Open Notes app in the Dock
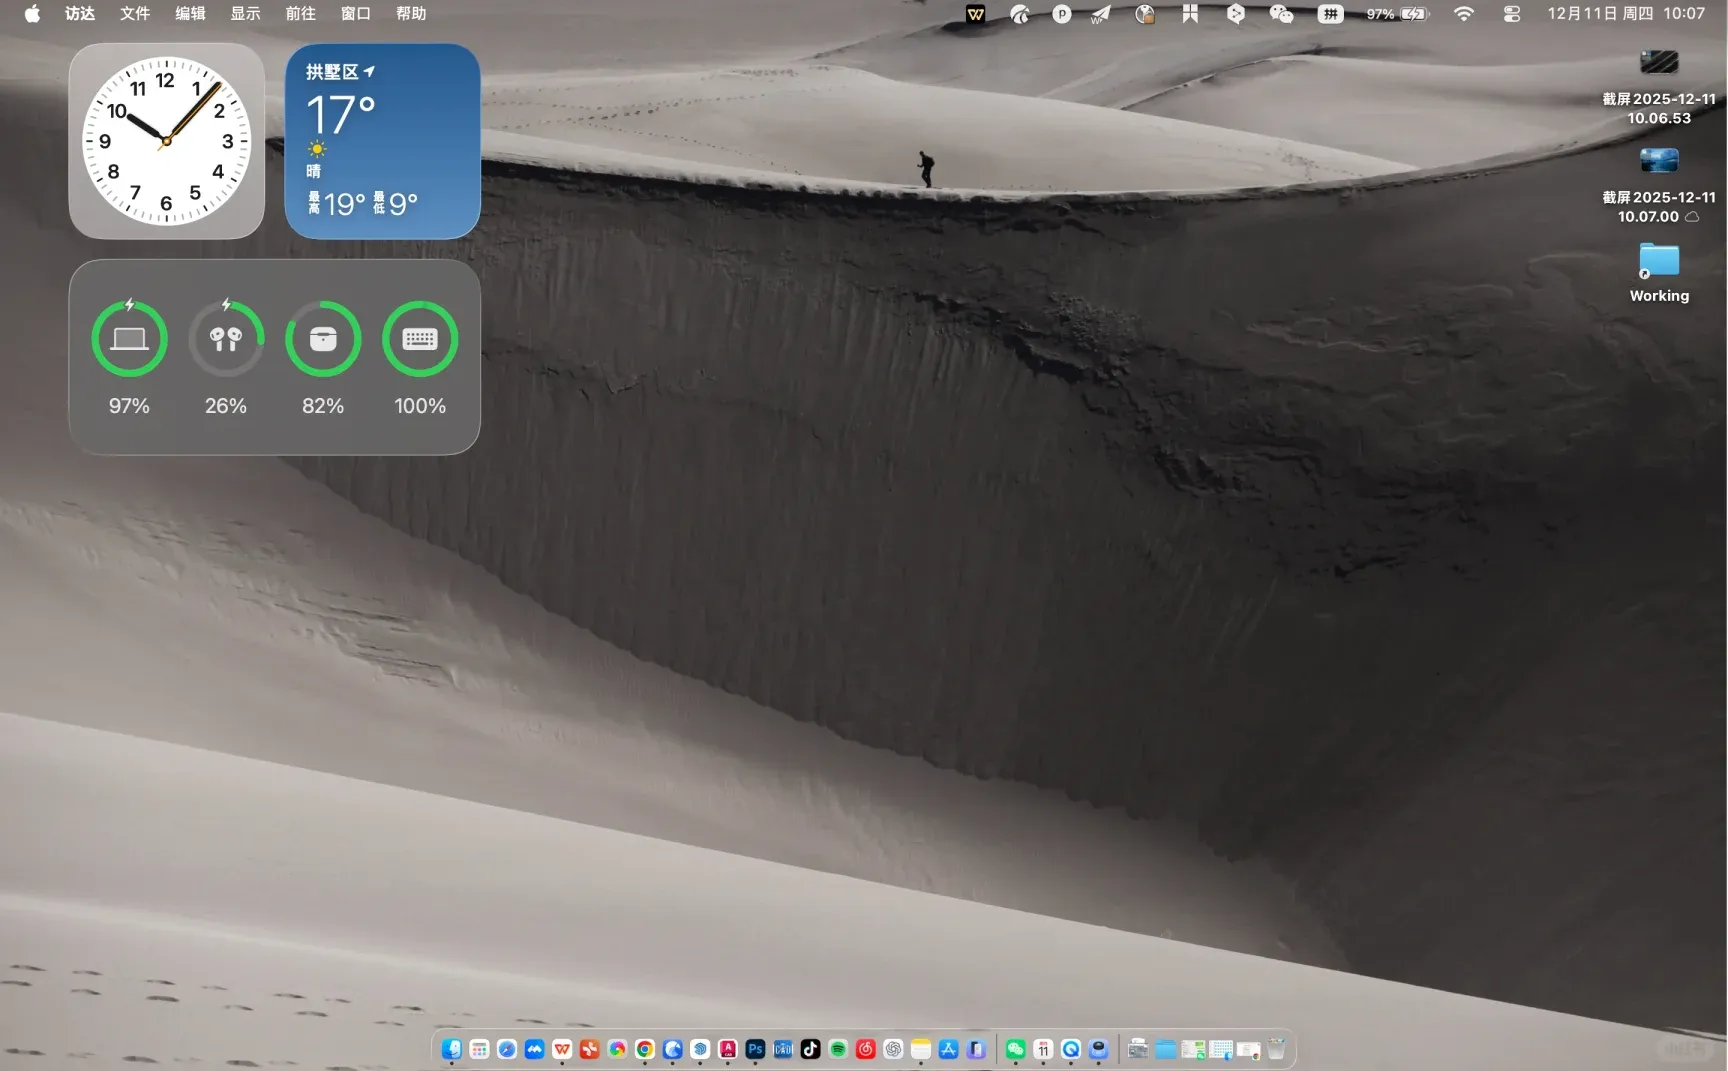Viewport: 1728px width, 1071px height. [x=921, y=1049]
